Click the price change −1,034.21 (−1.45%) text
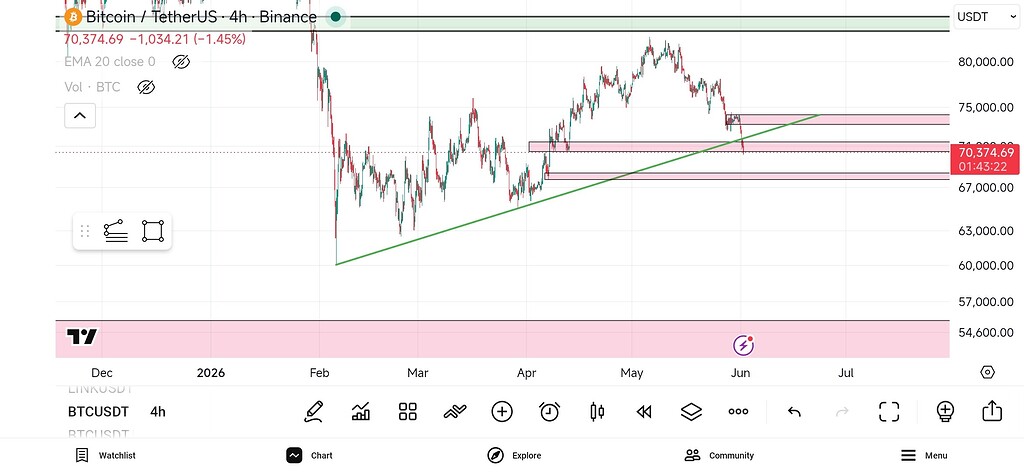The width and height of the screenshot is (1024, 472). click(188, 40)
